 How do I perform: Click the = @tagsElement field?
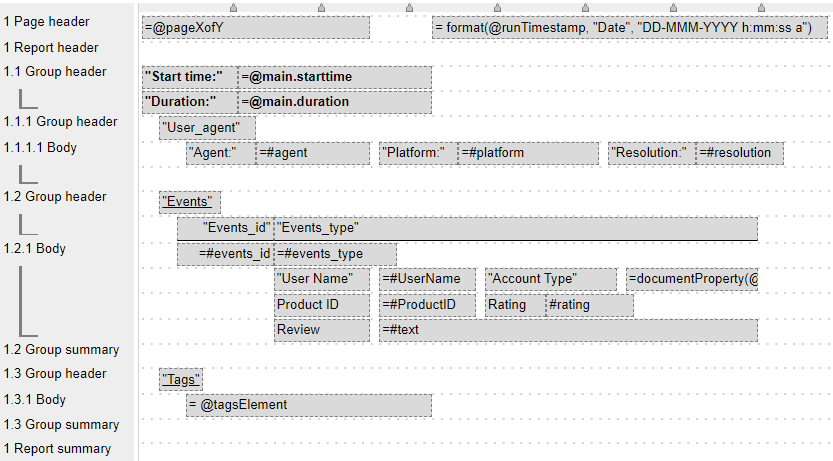point(309,405)
